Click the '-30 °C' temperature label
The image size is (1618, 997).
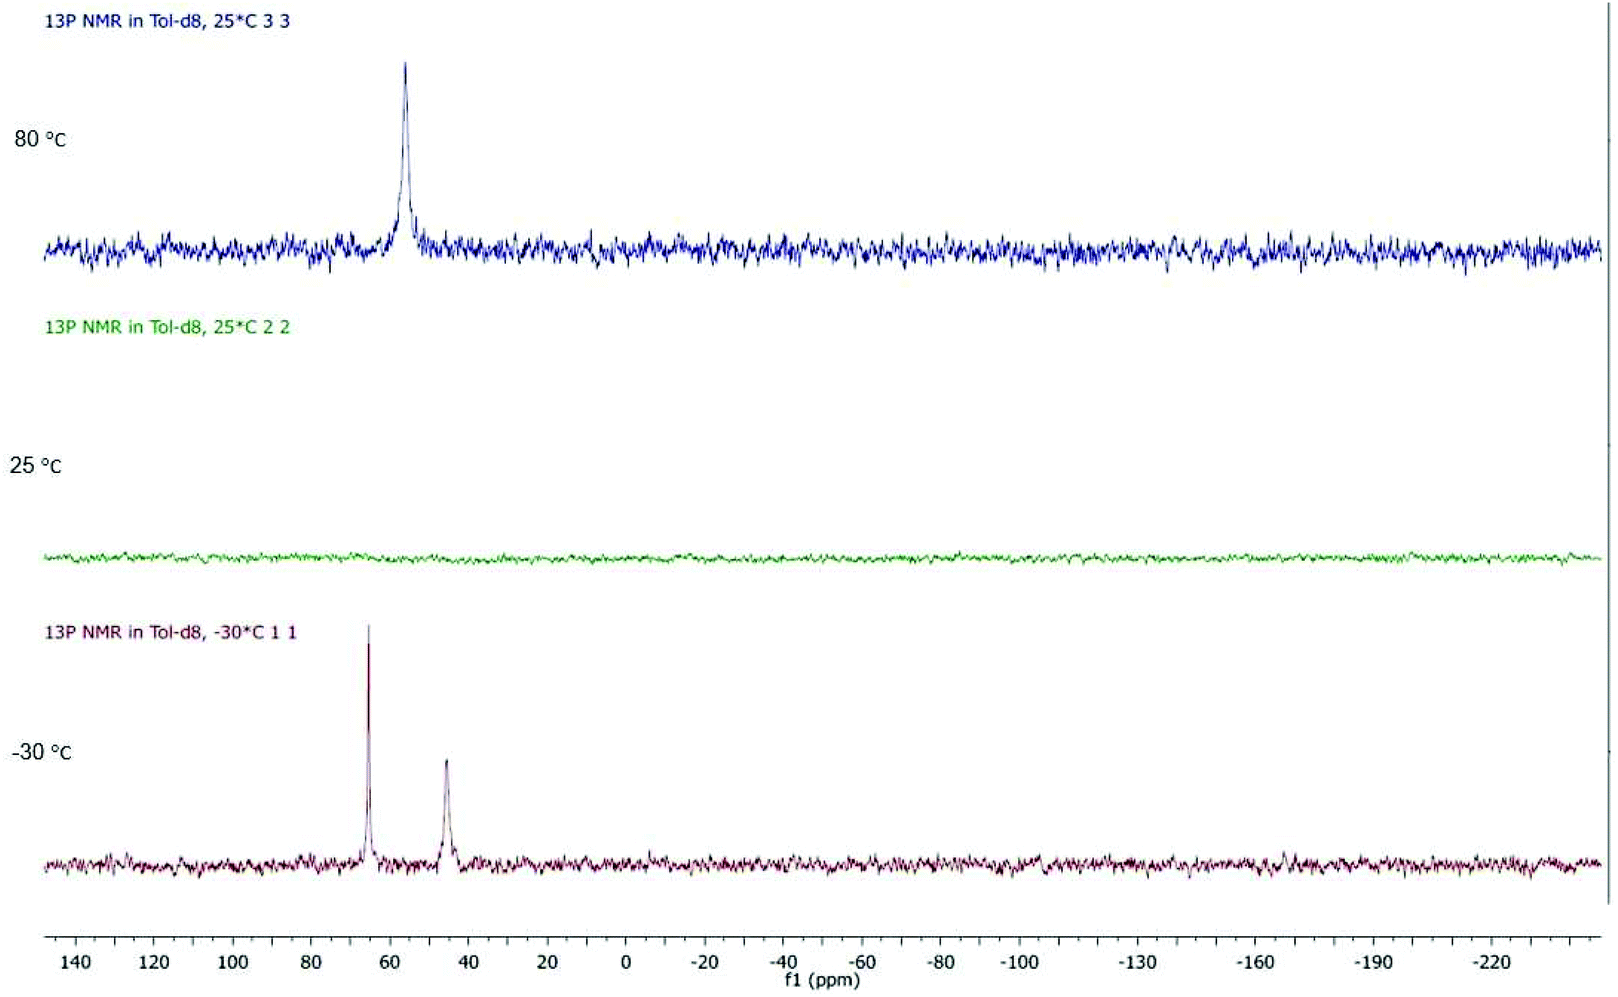pyautogui.click(x=42, y=752)
